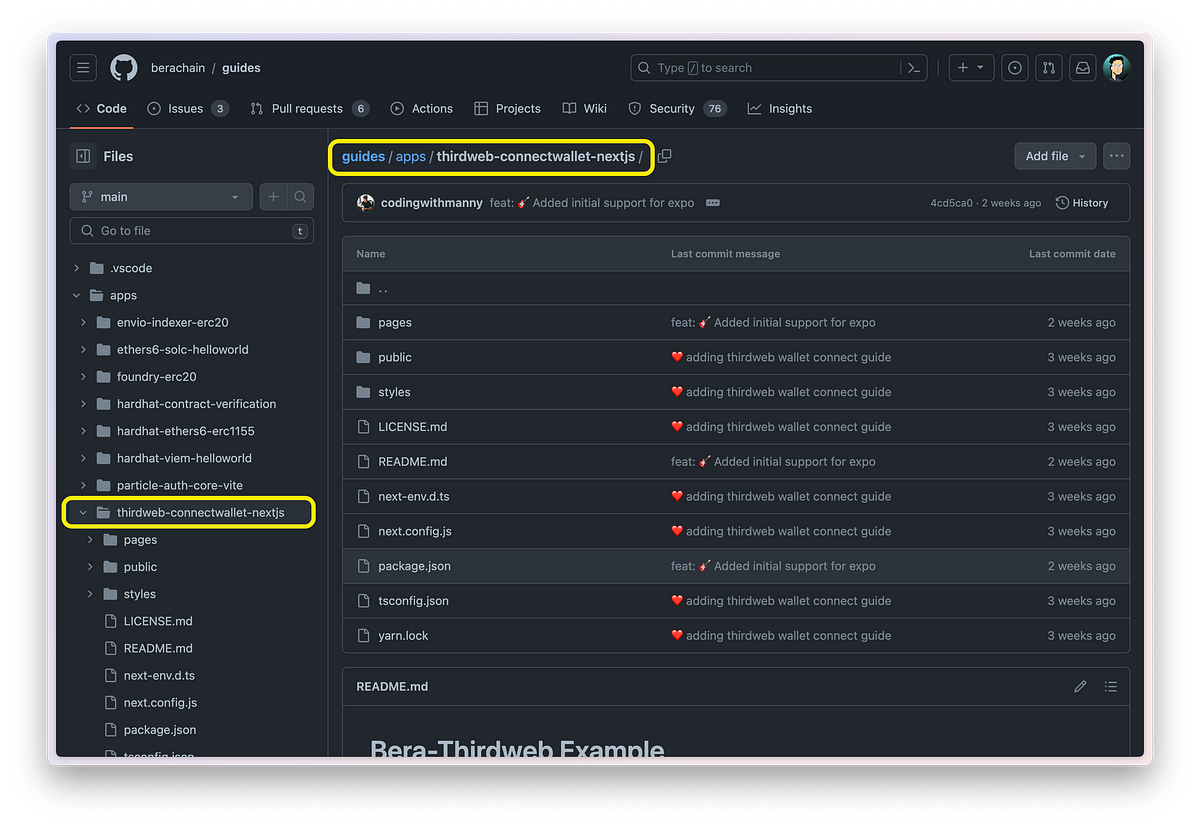Click the GitHub octocat logo
Image resolution: width=1200 pixels, height=828 pixels.
click(124, 68)
